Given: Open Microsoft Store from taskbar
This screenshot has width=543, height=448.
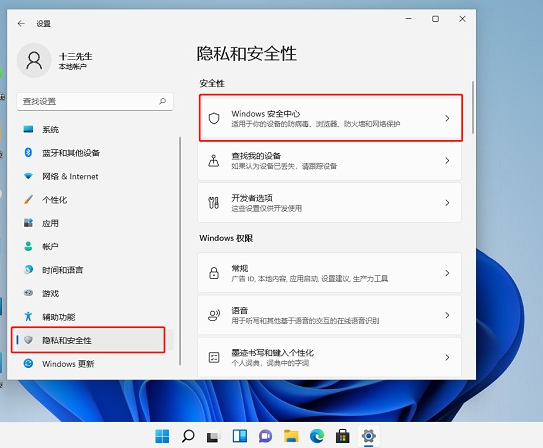Looking at the screenshot, I should click(x=342, y=436).
